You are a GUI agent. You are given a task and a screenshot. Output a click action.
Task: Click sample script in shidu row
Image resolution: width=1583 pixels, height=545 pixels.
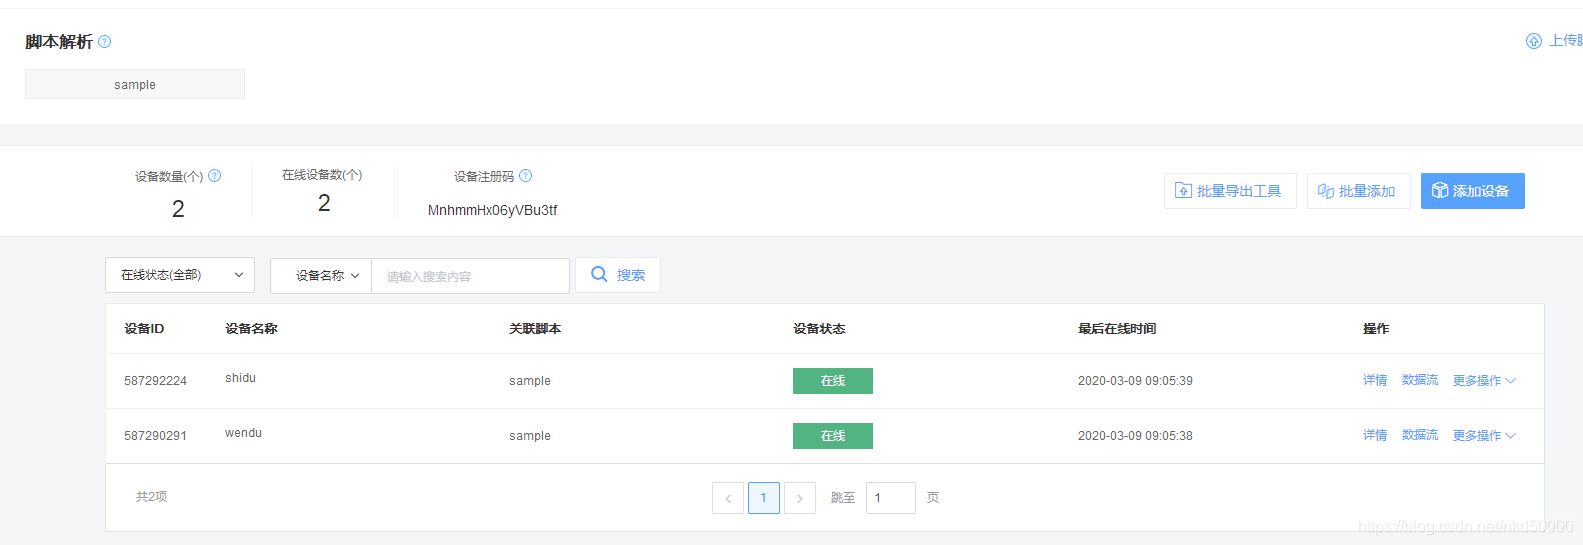[x=530, y=381]
